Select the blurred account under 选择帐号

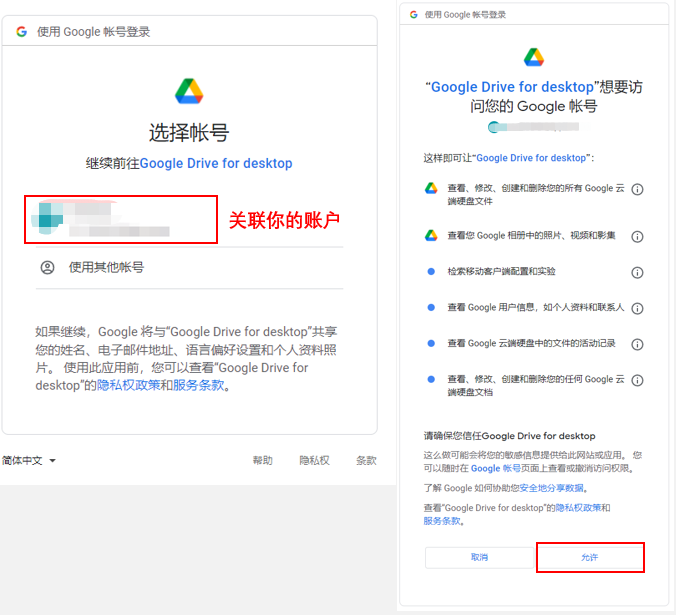(x=121, y=219)
